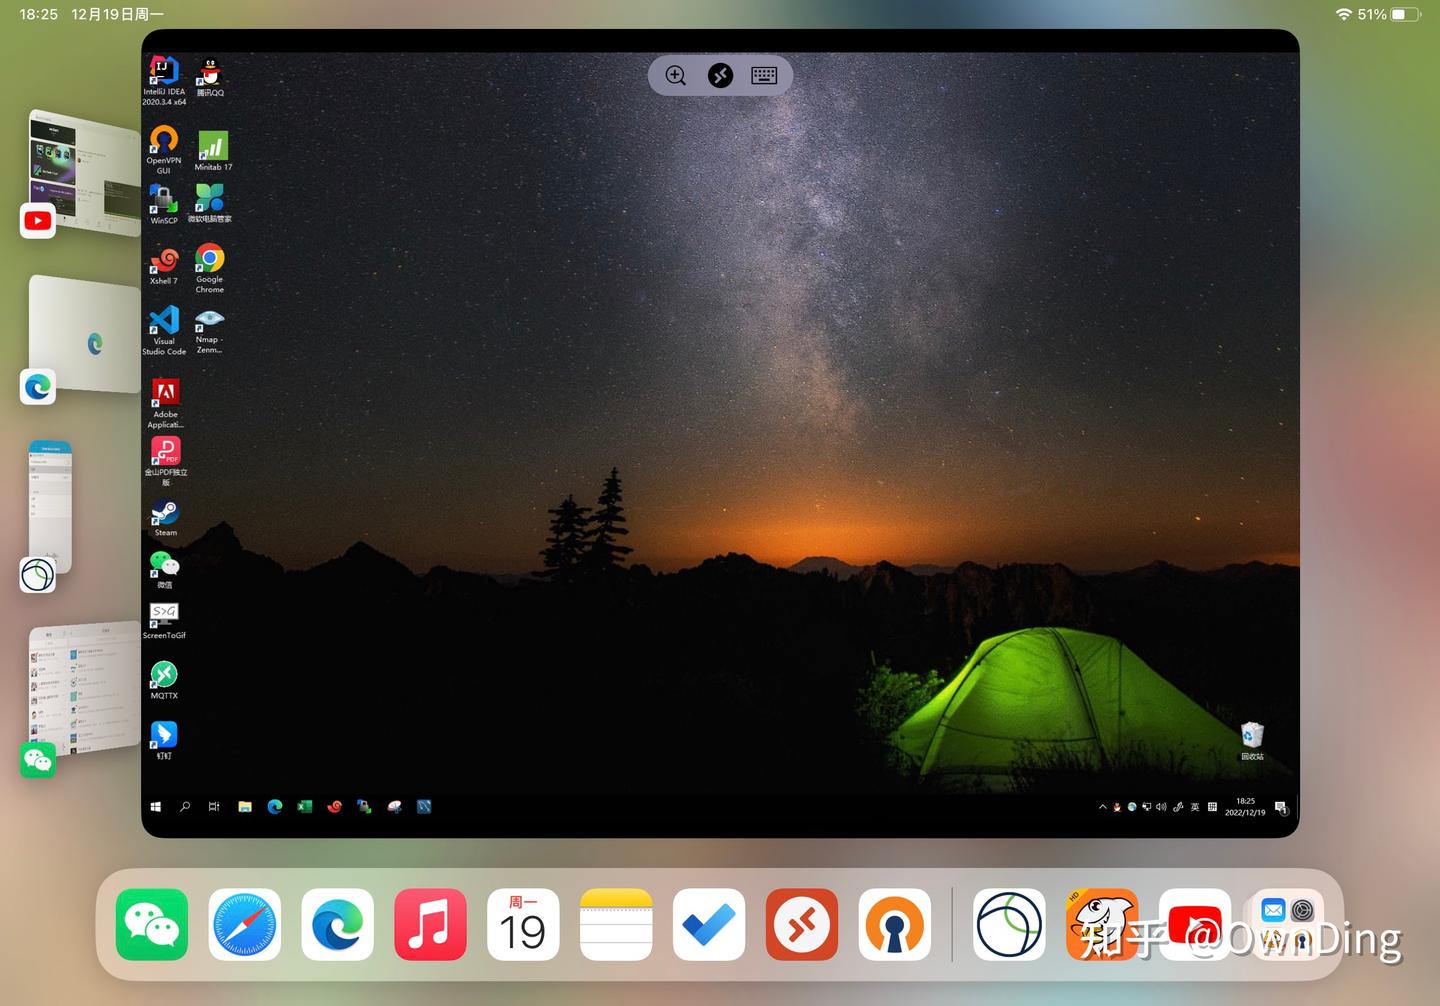Open Visual Studio Code desktop shortcut
Image resolution: width=1440 pixels, height=1006 pixels.
pos(164,330)
